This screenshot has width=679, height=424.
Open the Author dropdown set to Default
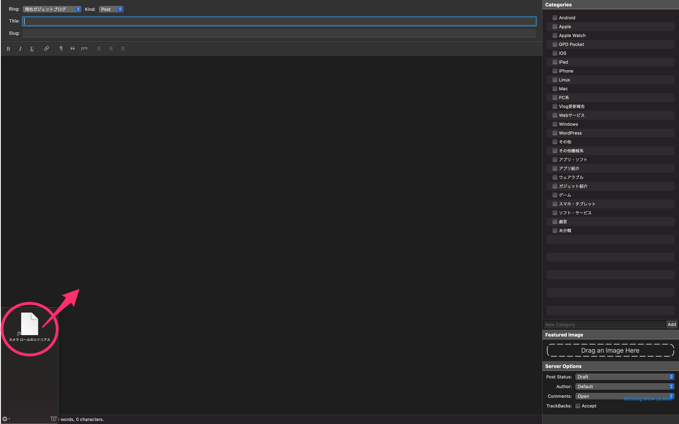pos(625,386)
